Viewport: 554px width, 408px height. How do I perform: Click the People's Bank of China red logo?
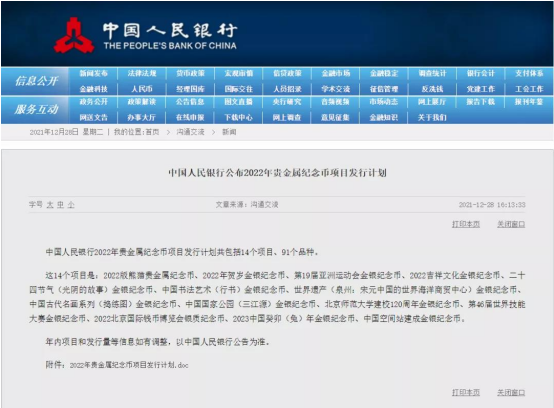click(74, 35)
